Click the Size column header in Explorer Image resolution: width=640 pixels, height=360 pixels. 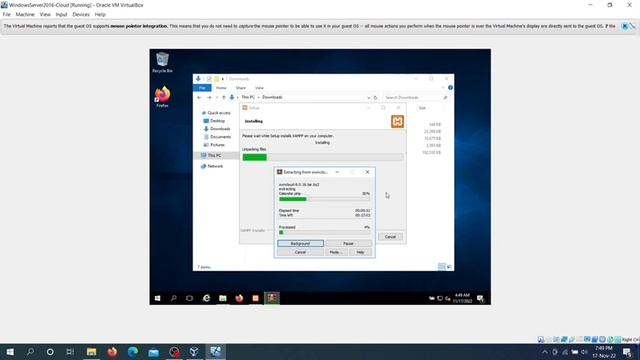point(422,108)
